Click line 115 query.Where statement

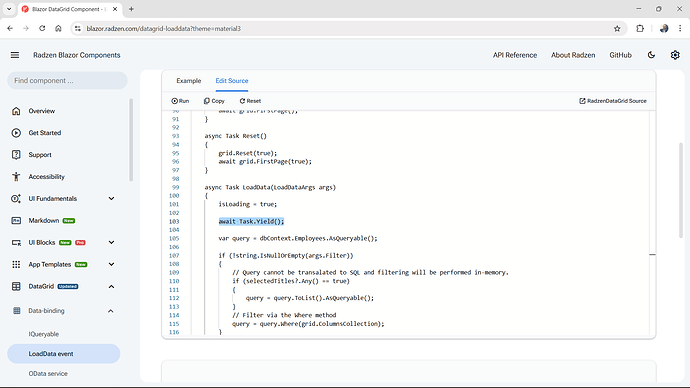pos(308,324)
